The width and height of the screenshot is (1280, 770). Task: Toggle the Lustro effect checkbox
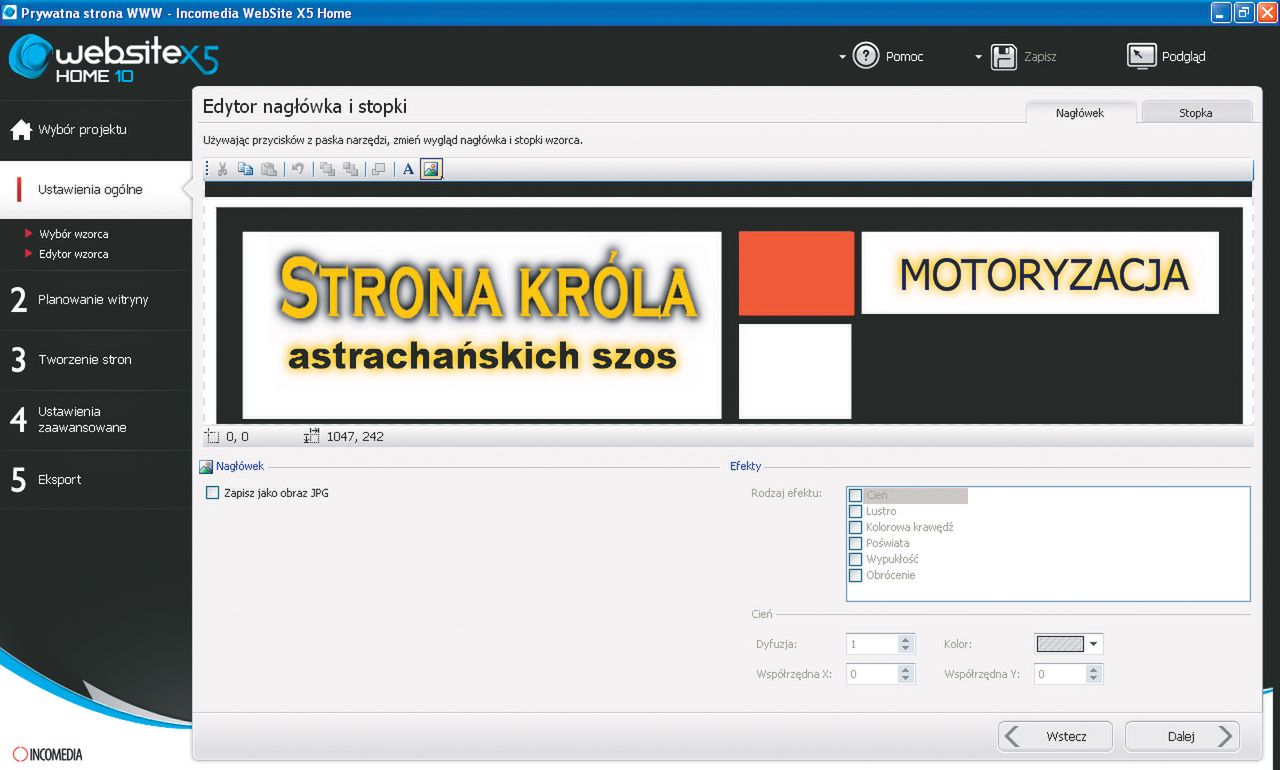point(855,511)
